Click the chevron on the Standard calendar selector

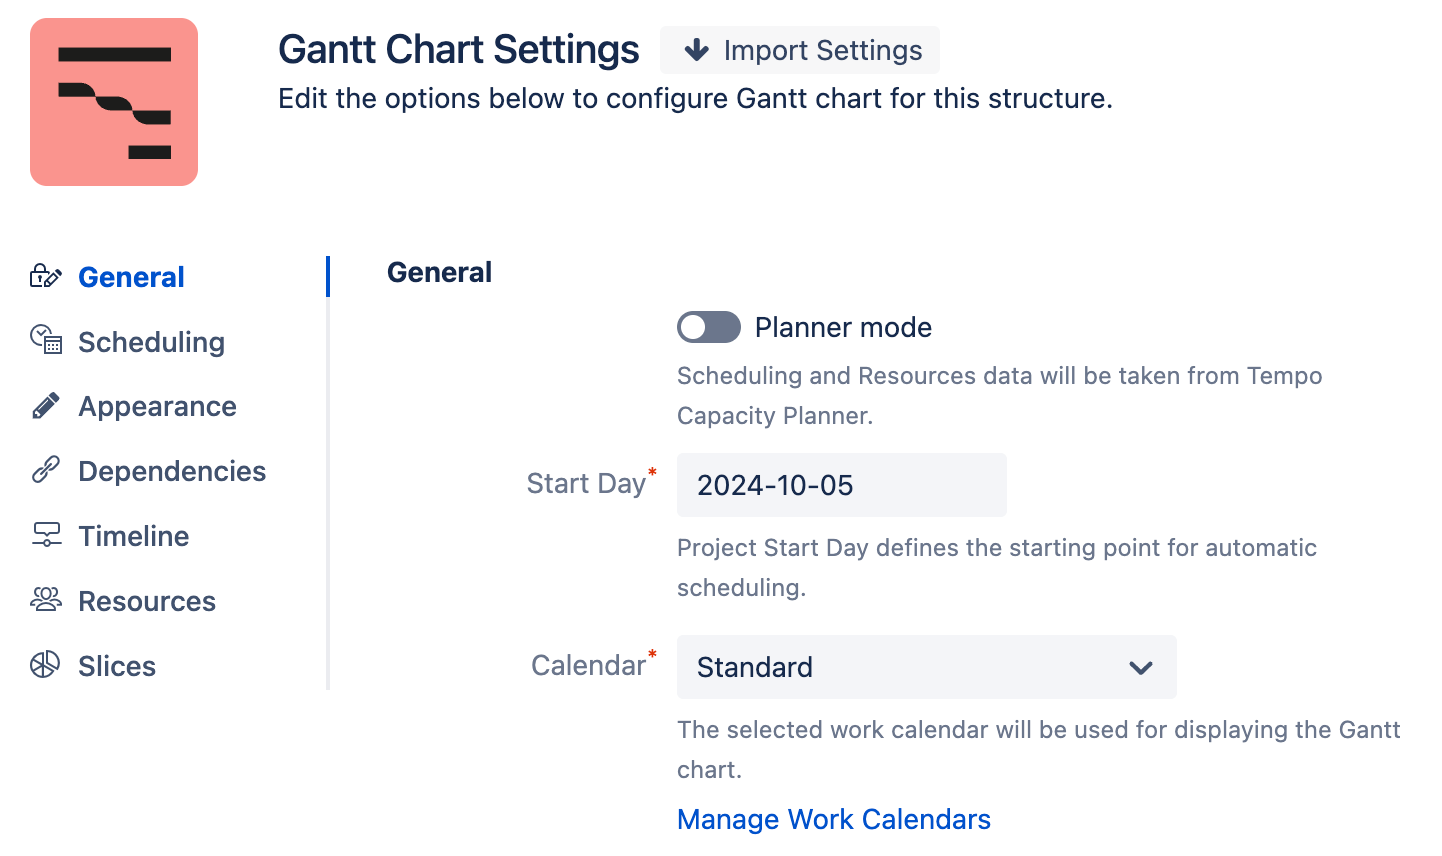click(1140, 667)
